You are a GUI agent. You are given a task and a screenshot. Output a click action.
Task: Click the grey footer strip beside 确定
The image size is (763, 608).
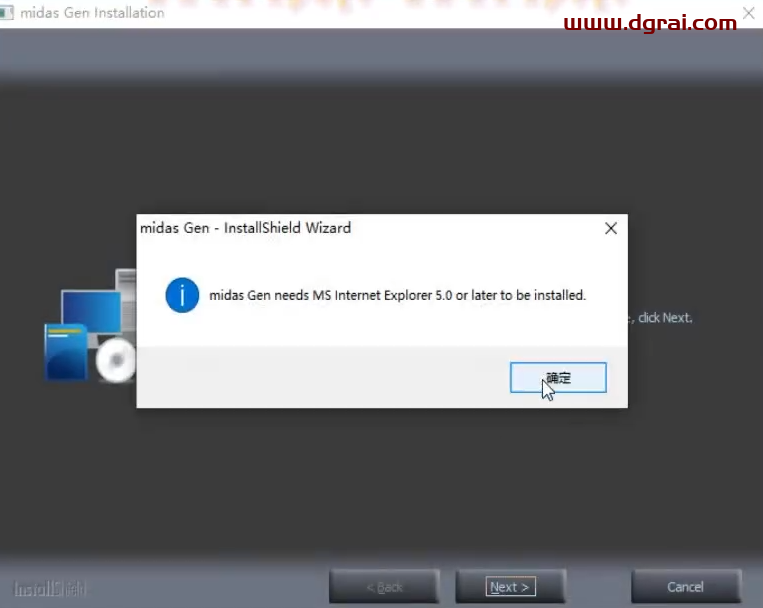click(320, 377)
